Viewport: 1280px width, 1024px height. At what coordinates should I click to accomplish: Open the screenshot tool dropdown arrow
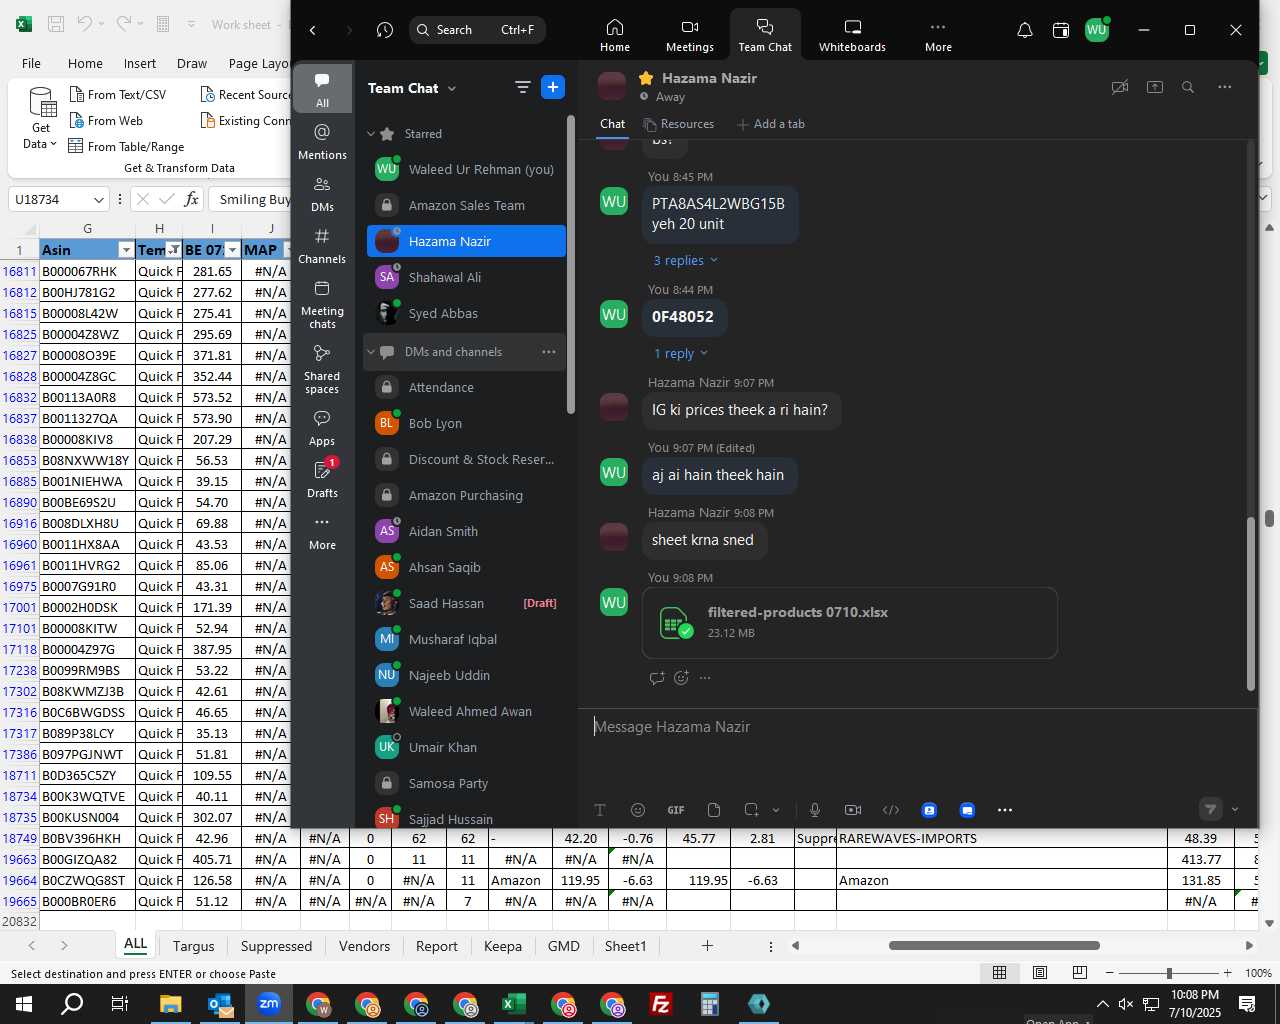pyautogui.click(x=776, y=810)
